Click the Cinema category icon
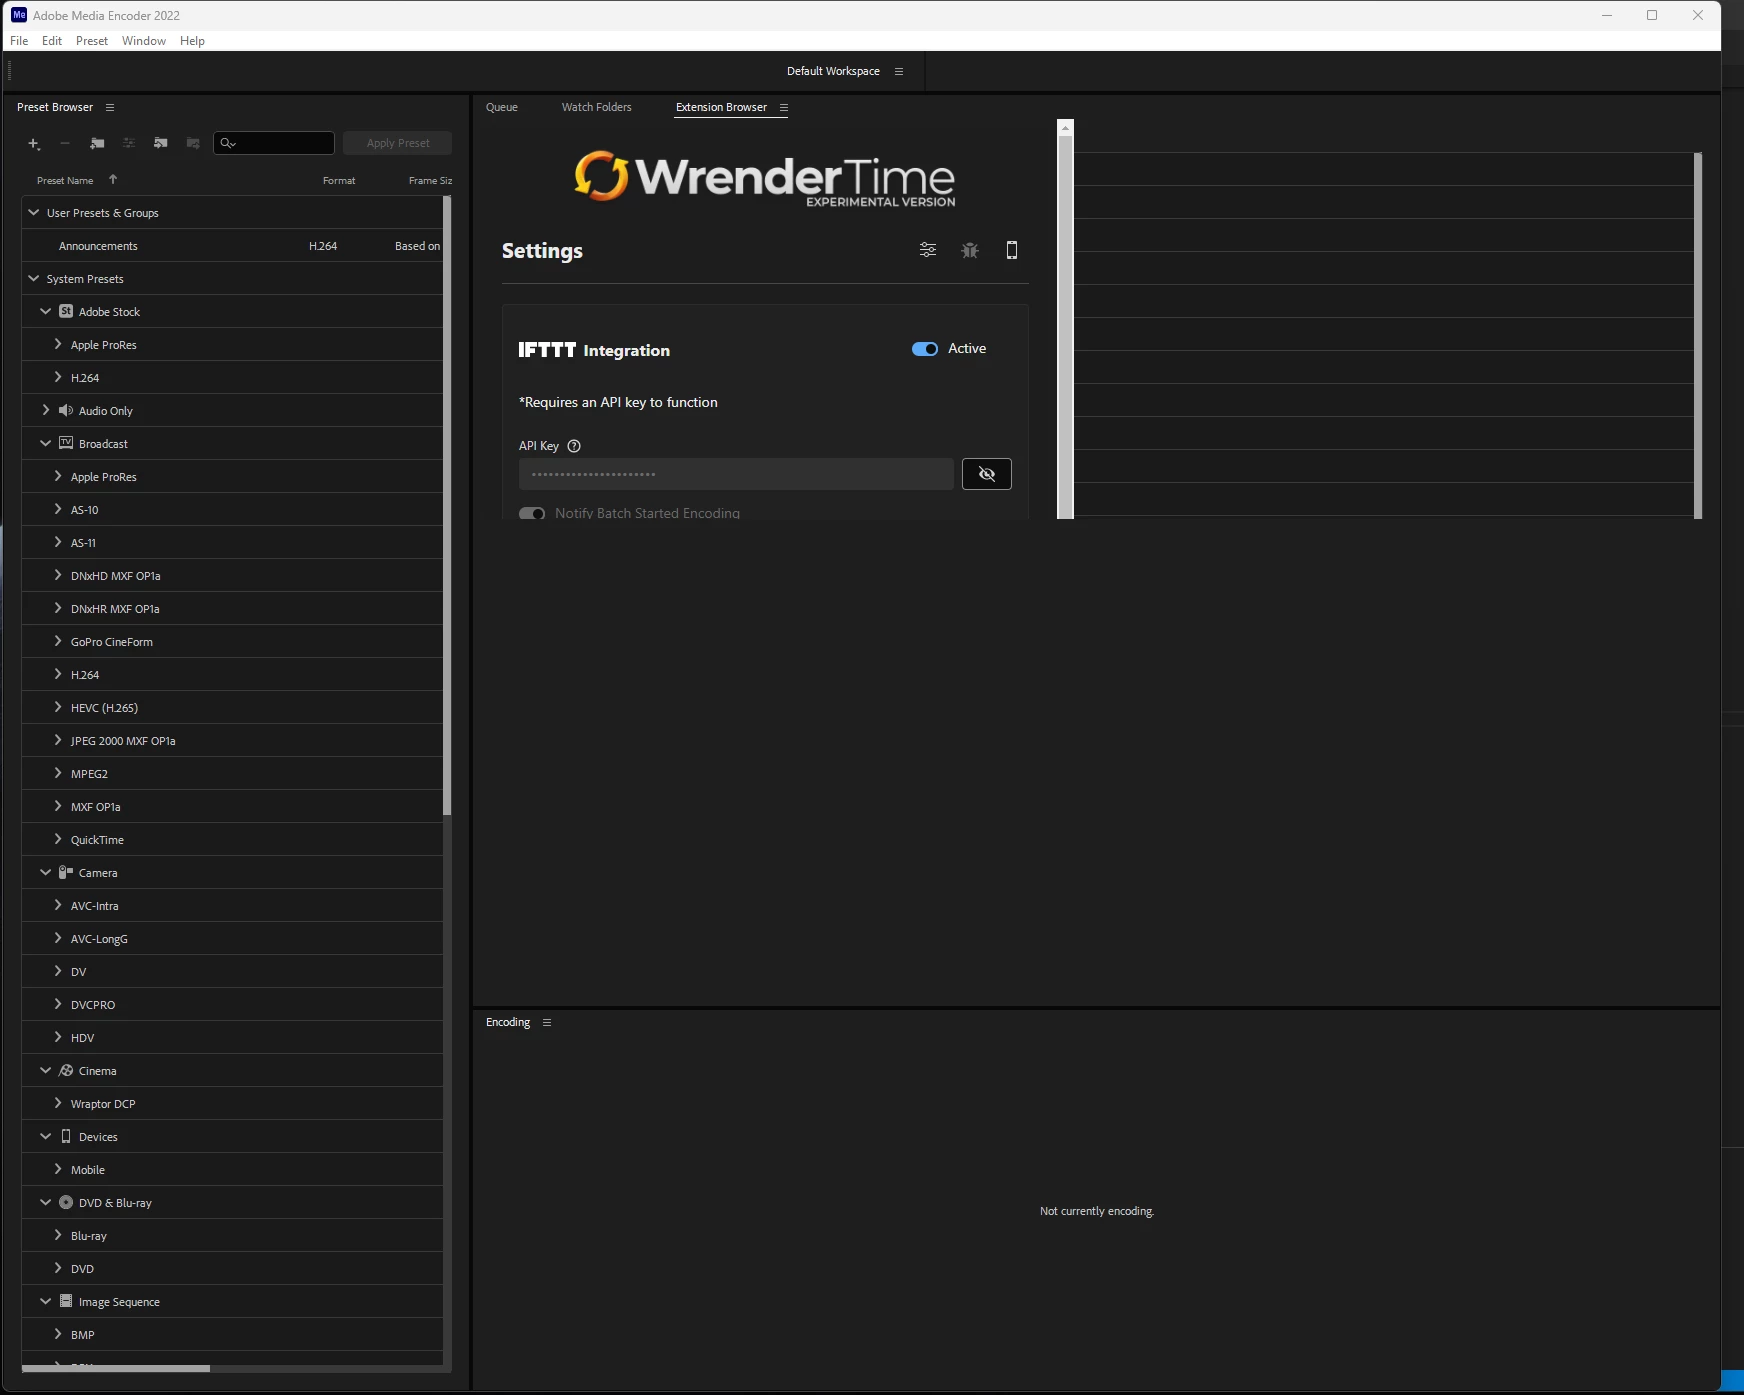This screenshot has height=1395, width=1744. 66,1070
